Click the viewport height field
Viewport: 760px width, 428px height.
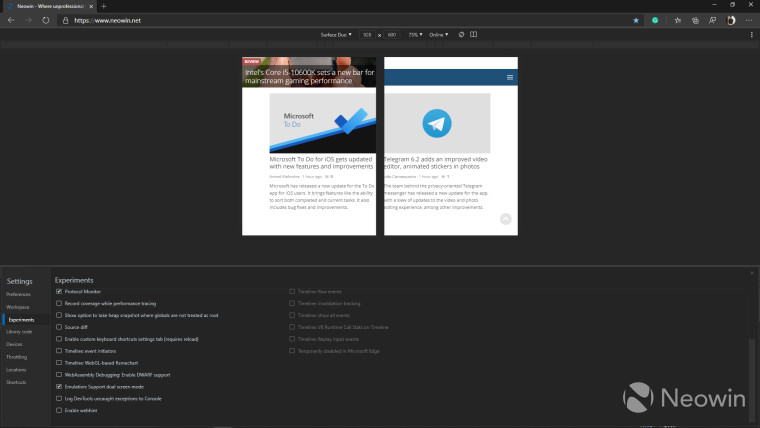coord(392,35)
